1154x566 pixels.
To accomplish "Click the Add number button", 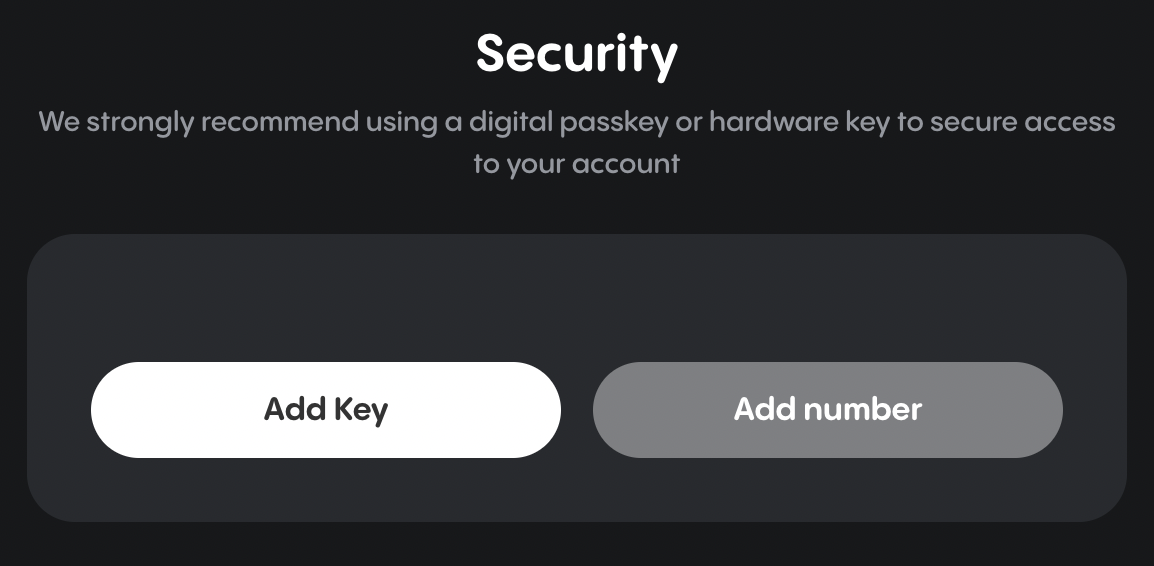I will 827,409.
